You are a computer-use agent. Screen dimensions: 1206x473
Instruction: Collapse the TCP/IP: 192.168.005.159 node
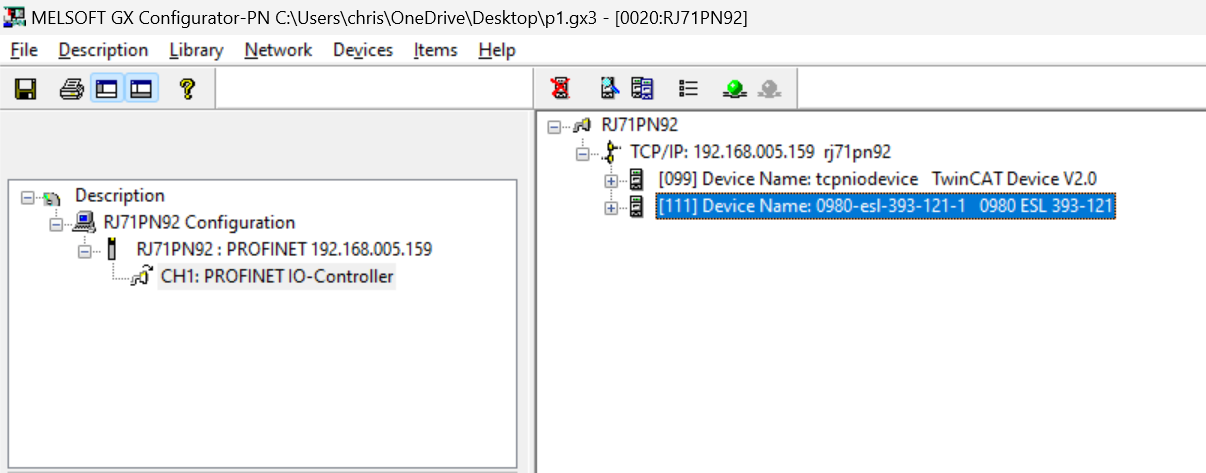pos(583,154)
